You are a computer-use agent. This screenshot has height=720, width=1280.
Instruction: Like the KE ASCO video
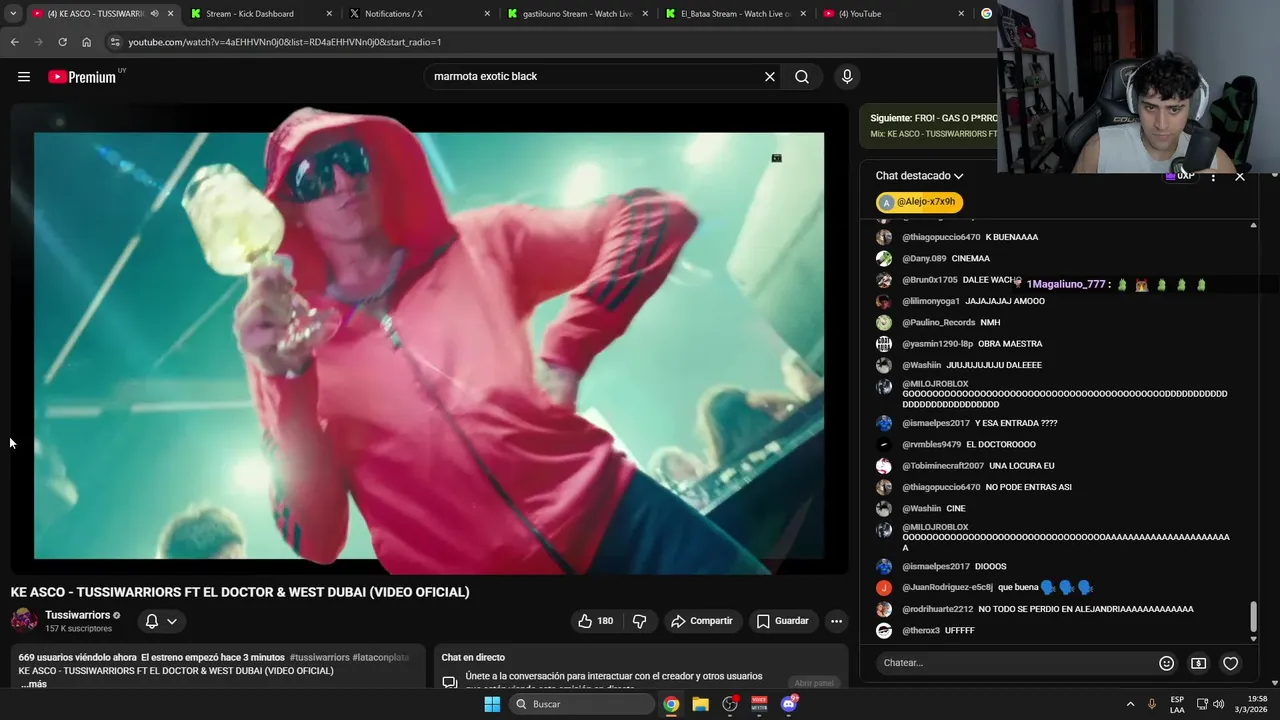(595, 621)
